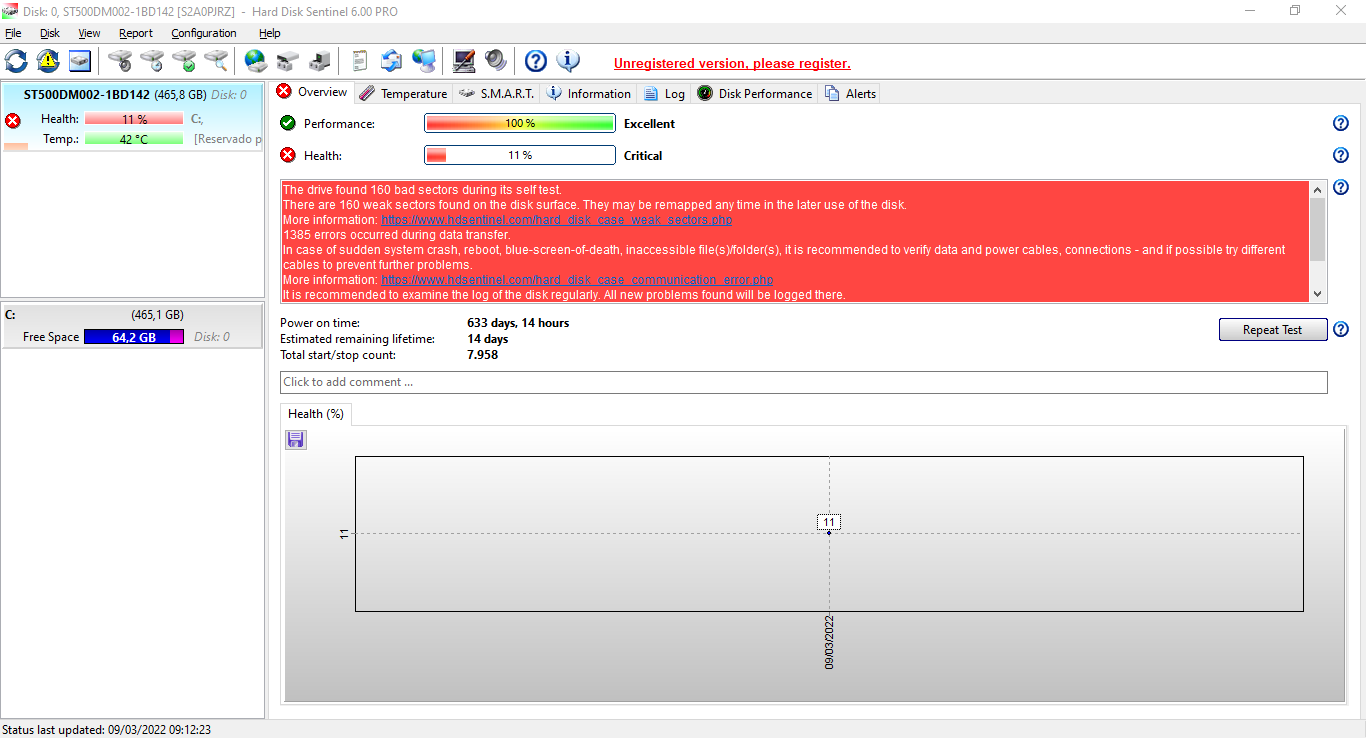The width and height of the screenshot is (1366, 738).
Task: Switch to the Disk Performance tab
Action: (x=754, y=93)
